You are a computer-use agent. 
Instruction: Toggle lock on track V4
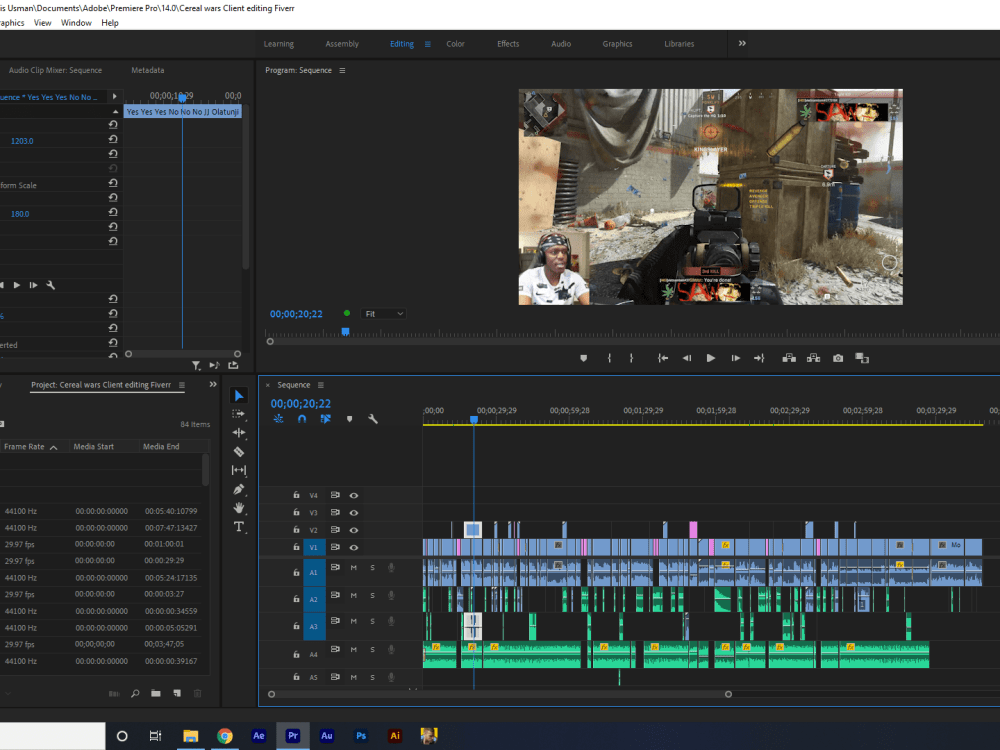click(296, 495)
